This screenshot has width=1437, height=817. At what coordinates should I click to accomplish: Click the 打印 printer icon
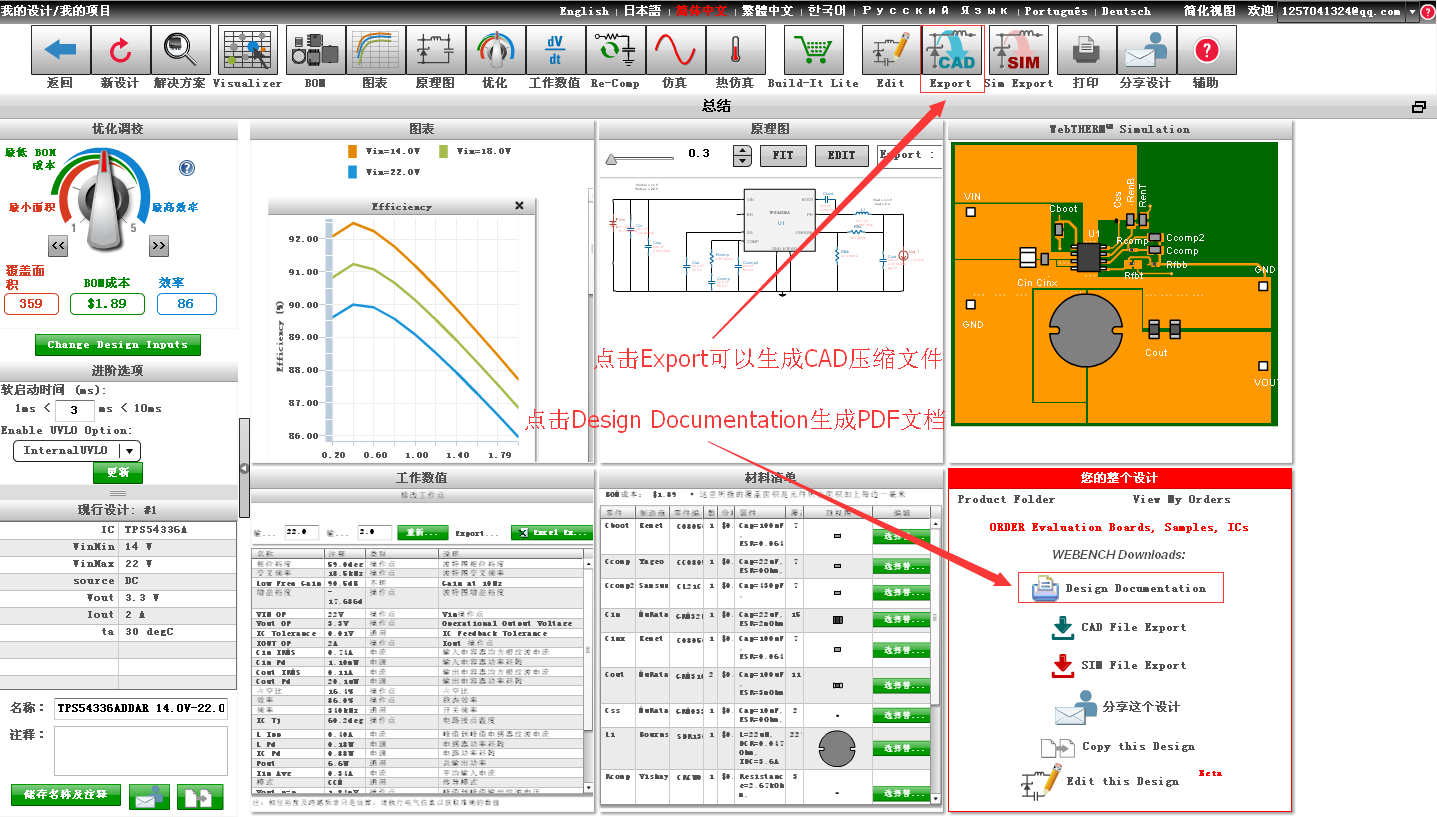pyautogui.click(x=1085, y=50)
